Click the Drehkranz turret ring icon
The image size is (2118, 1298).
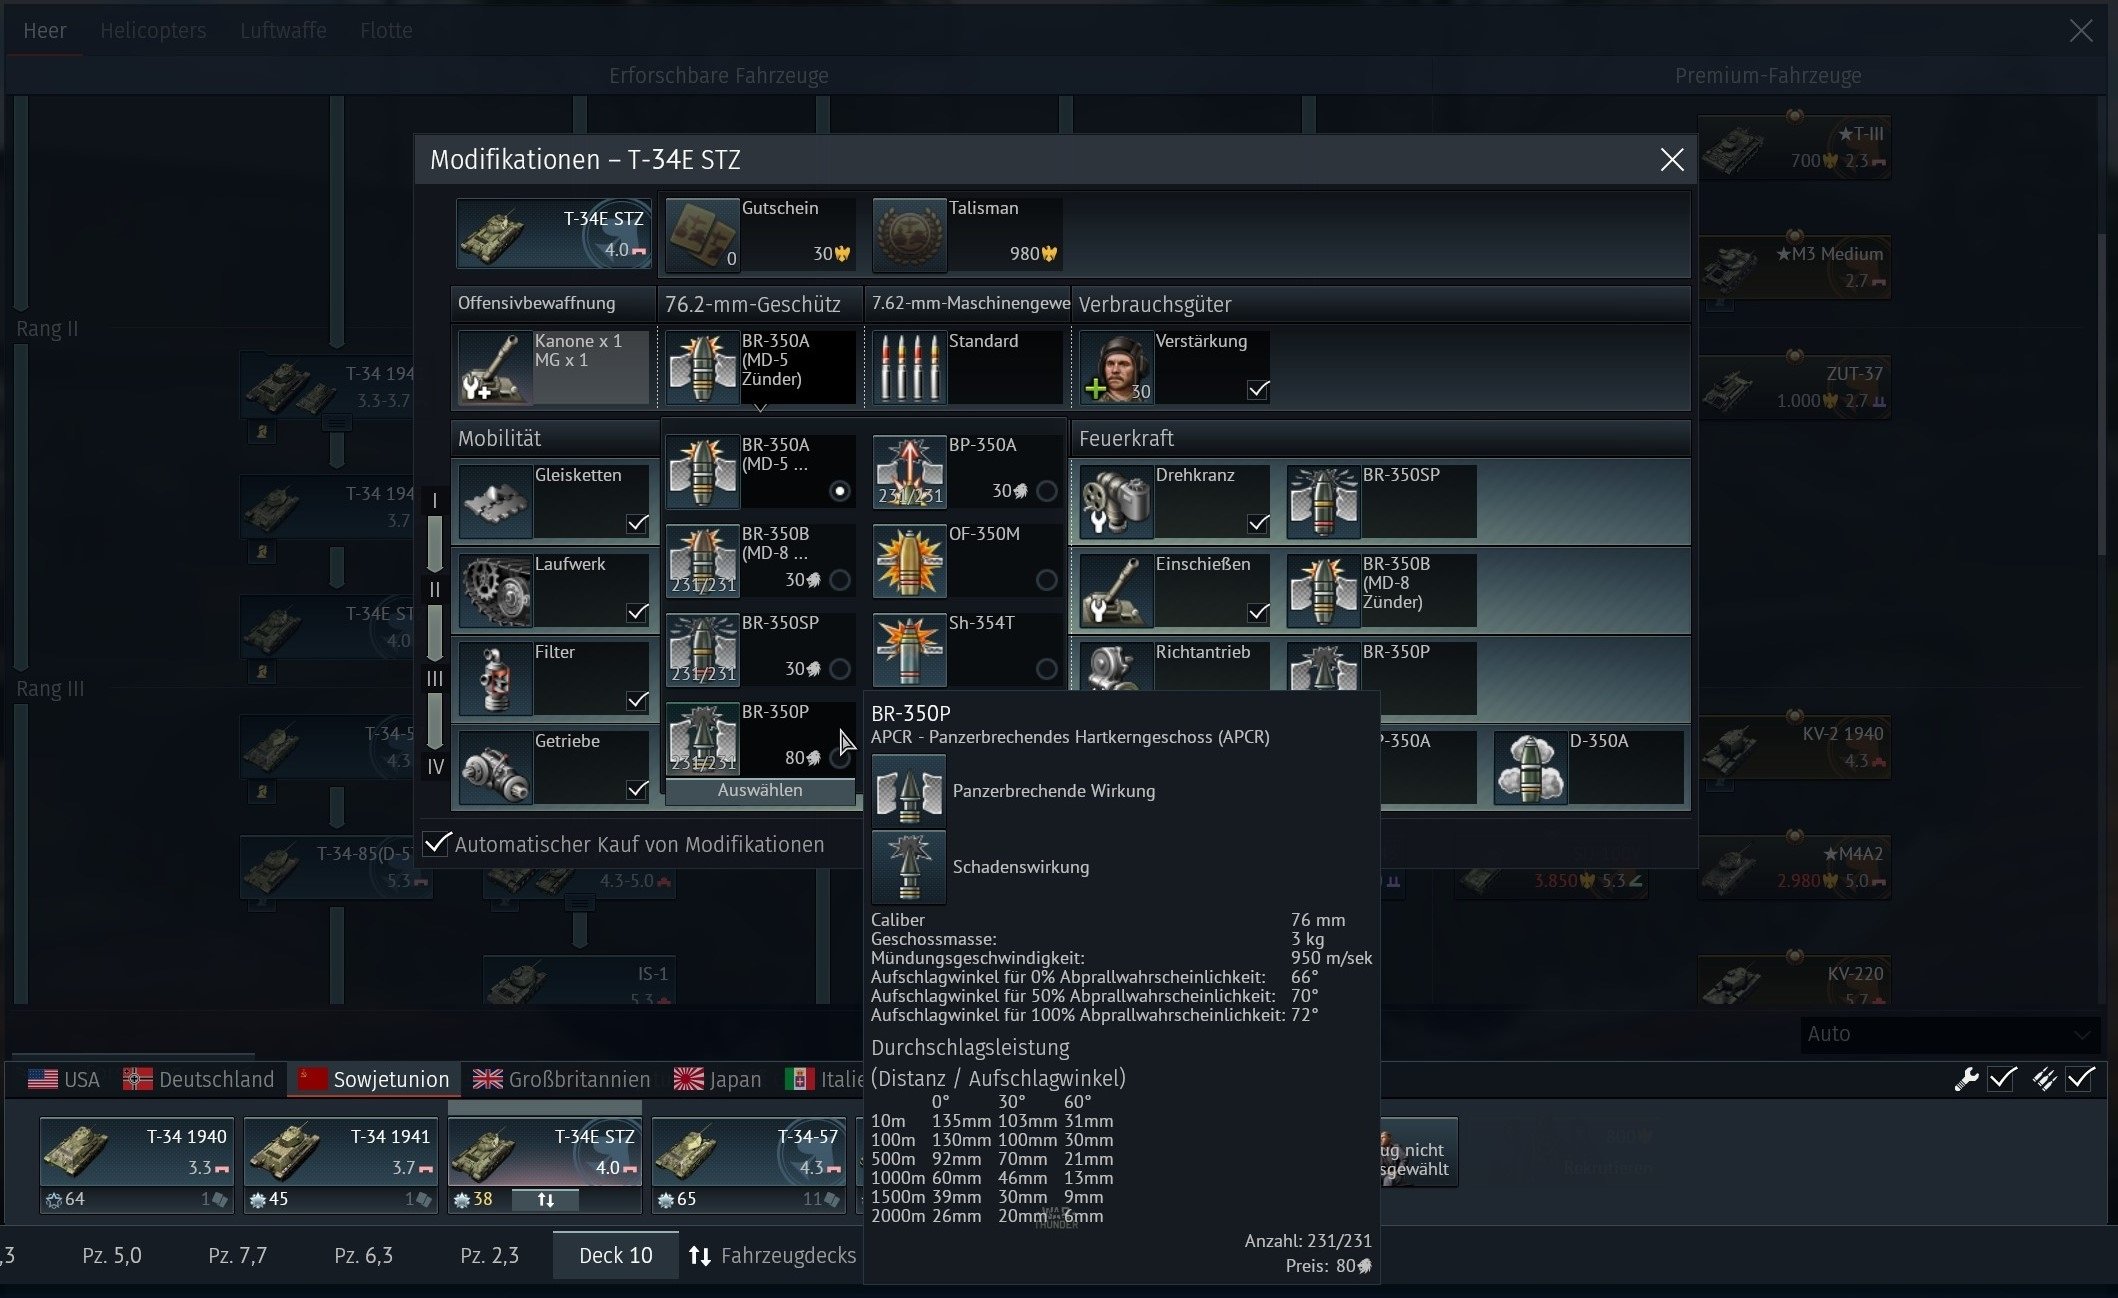[x=1116, y=502]
